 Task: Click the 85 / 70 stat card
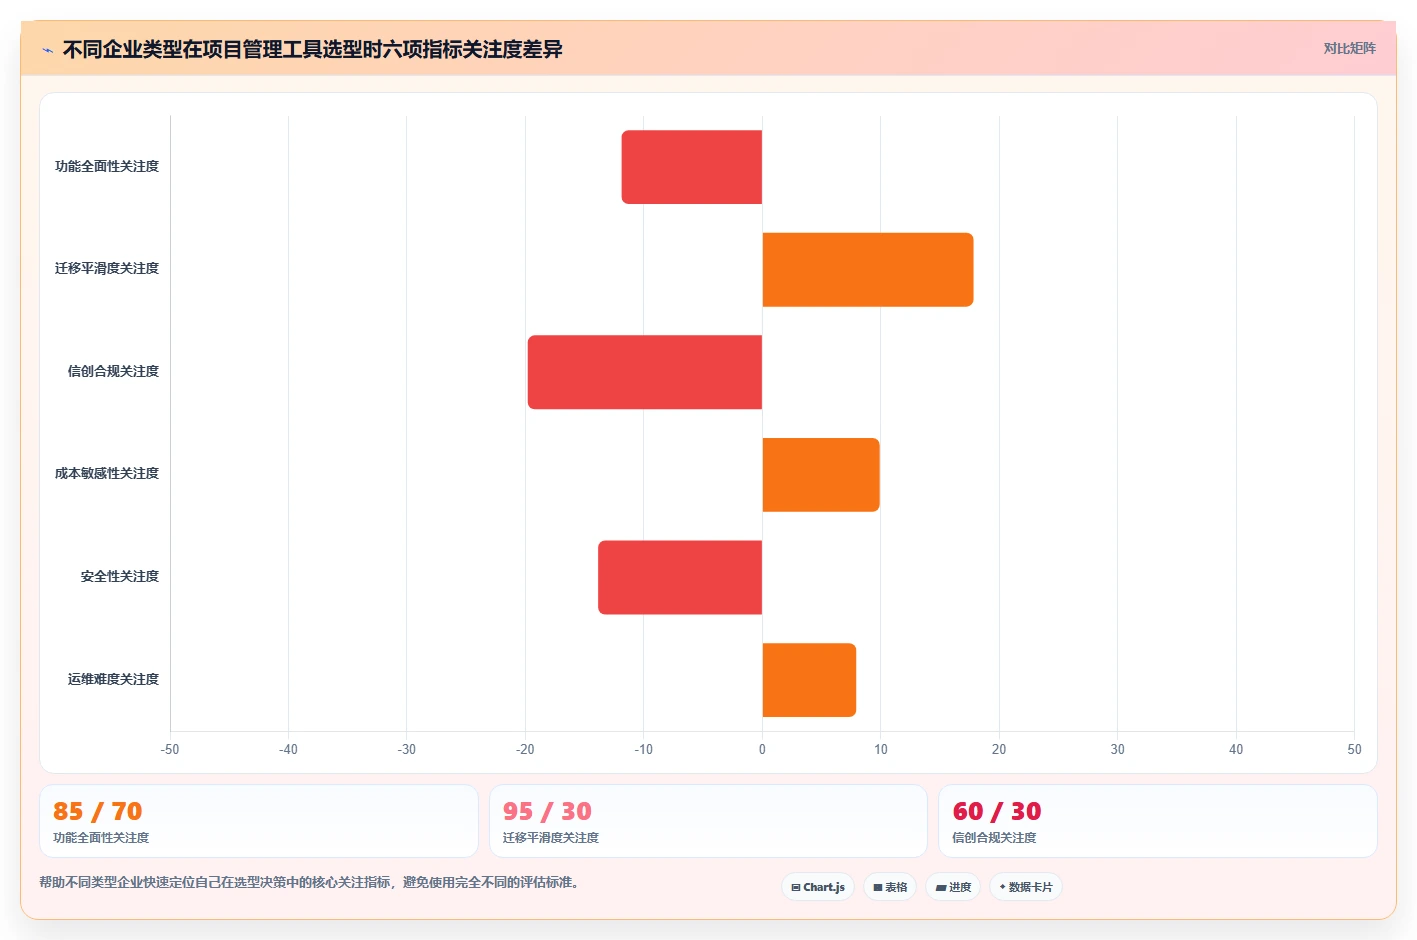pos(259,821)
